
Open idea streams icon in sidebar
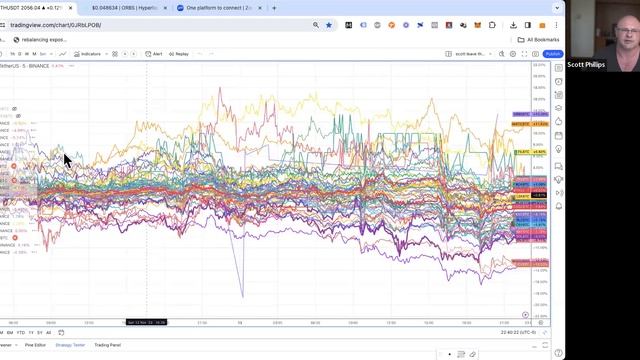pyautogui.click(x=558, y=180)
